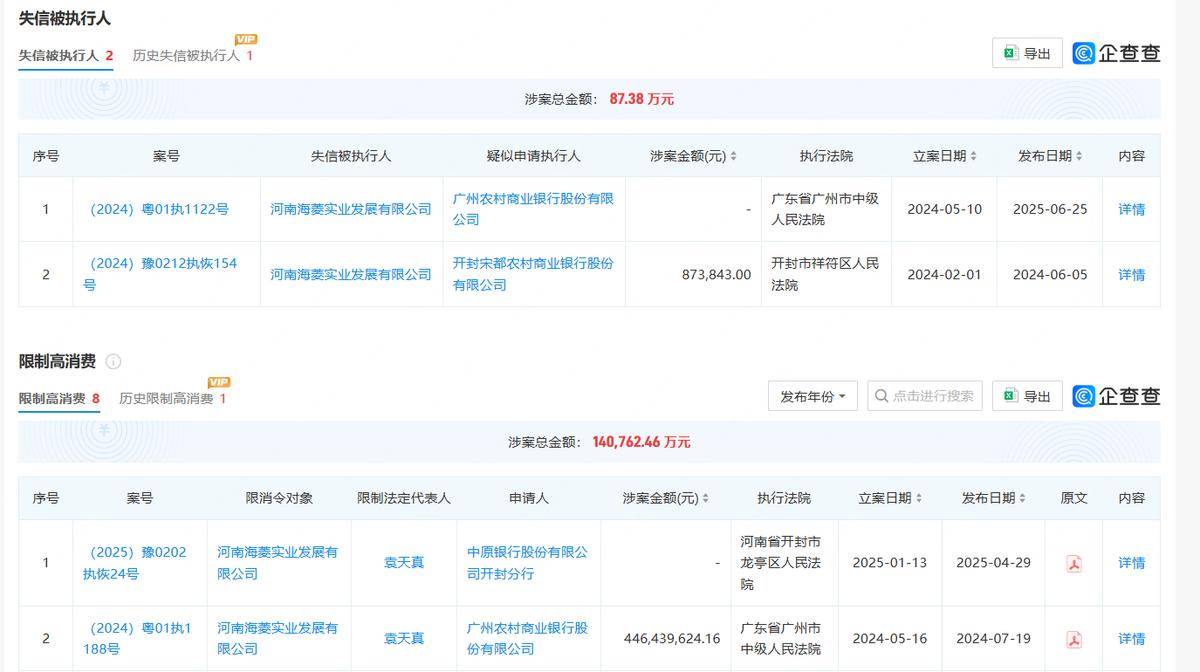Screen dimensions: 1200x672
Task: Click the 企查查 logo in 限制高消费 section
Action: tap(1116, 396)
